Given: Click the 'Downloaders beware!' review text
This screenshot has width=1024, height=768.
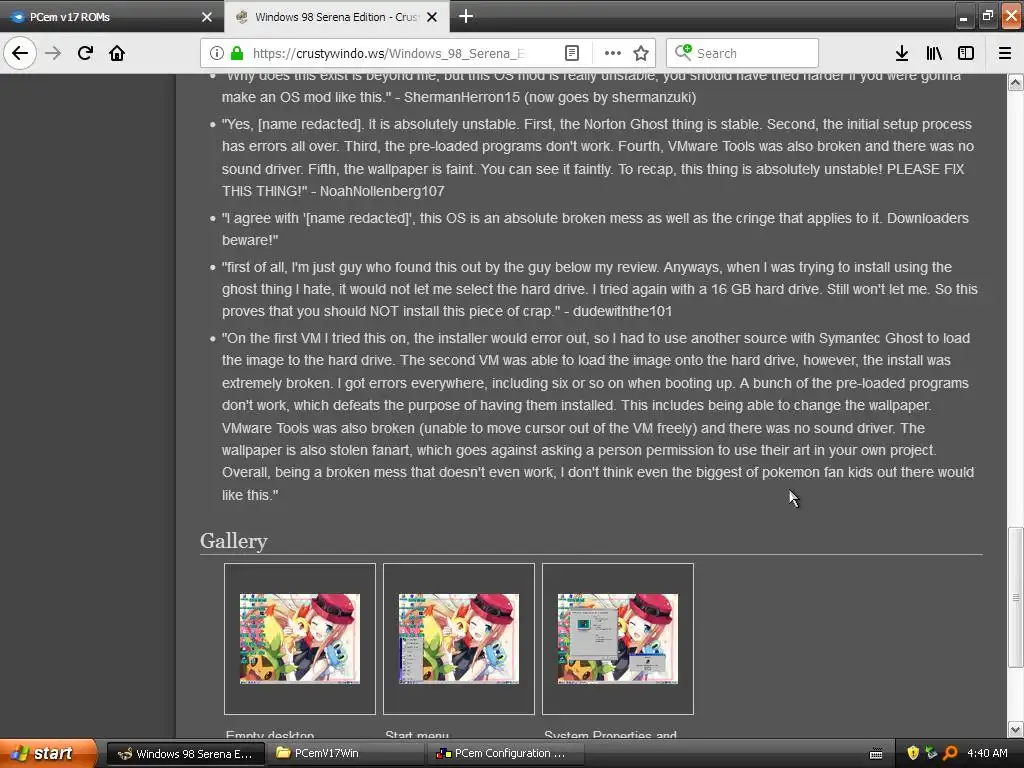Looking at the screenshot, I should coord(596,229).
